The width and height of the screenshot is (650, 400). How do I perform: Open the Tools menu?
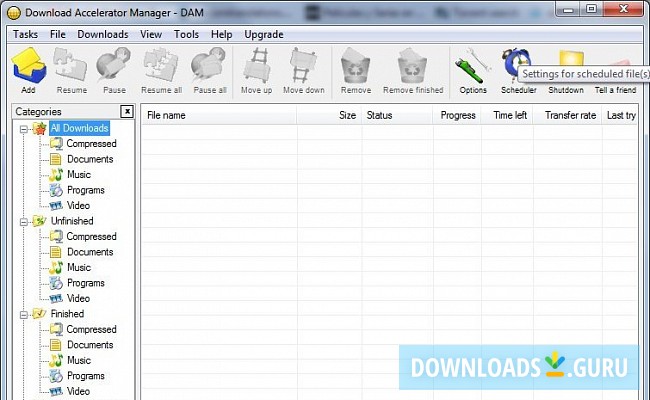click(186, 34)
